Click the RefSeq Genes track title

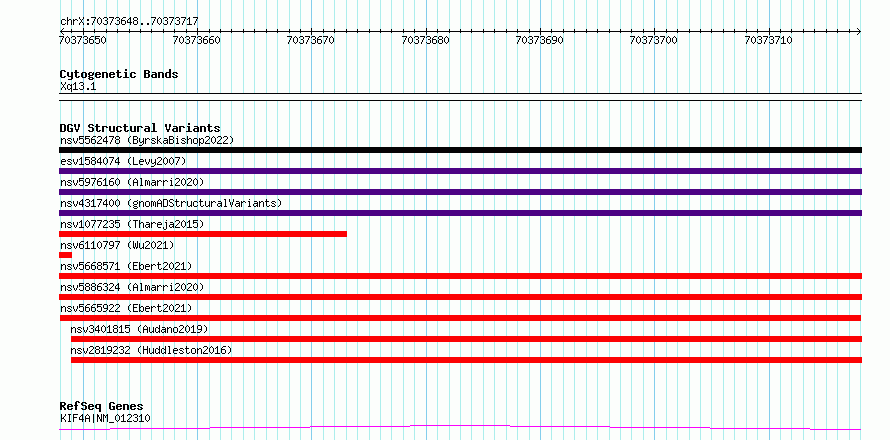[x=102, y=407]
